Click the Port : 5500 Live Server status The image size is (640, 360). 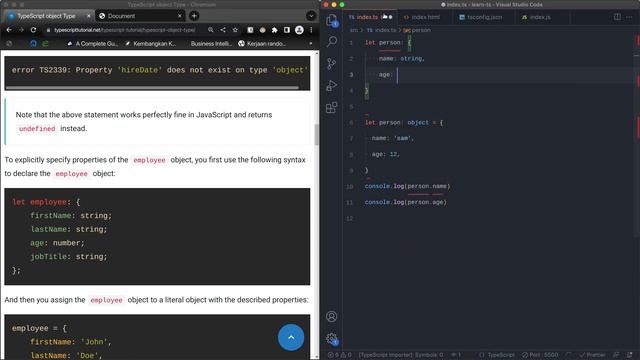coord(540,355)
